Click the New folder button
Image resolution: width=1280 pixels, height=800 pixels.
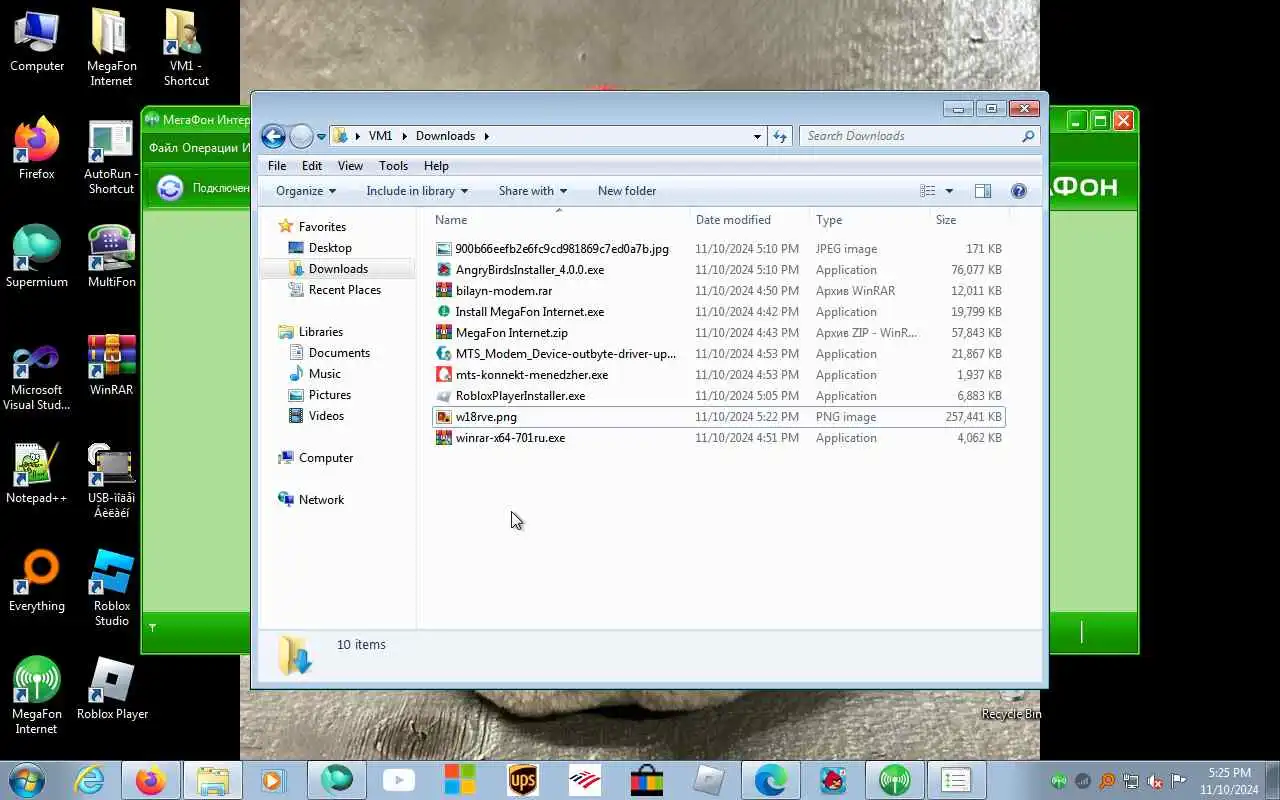(627, 191)
